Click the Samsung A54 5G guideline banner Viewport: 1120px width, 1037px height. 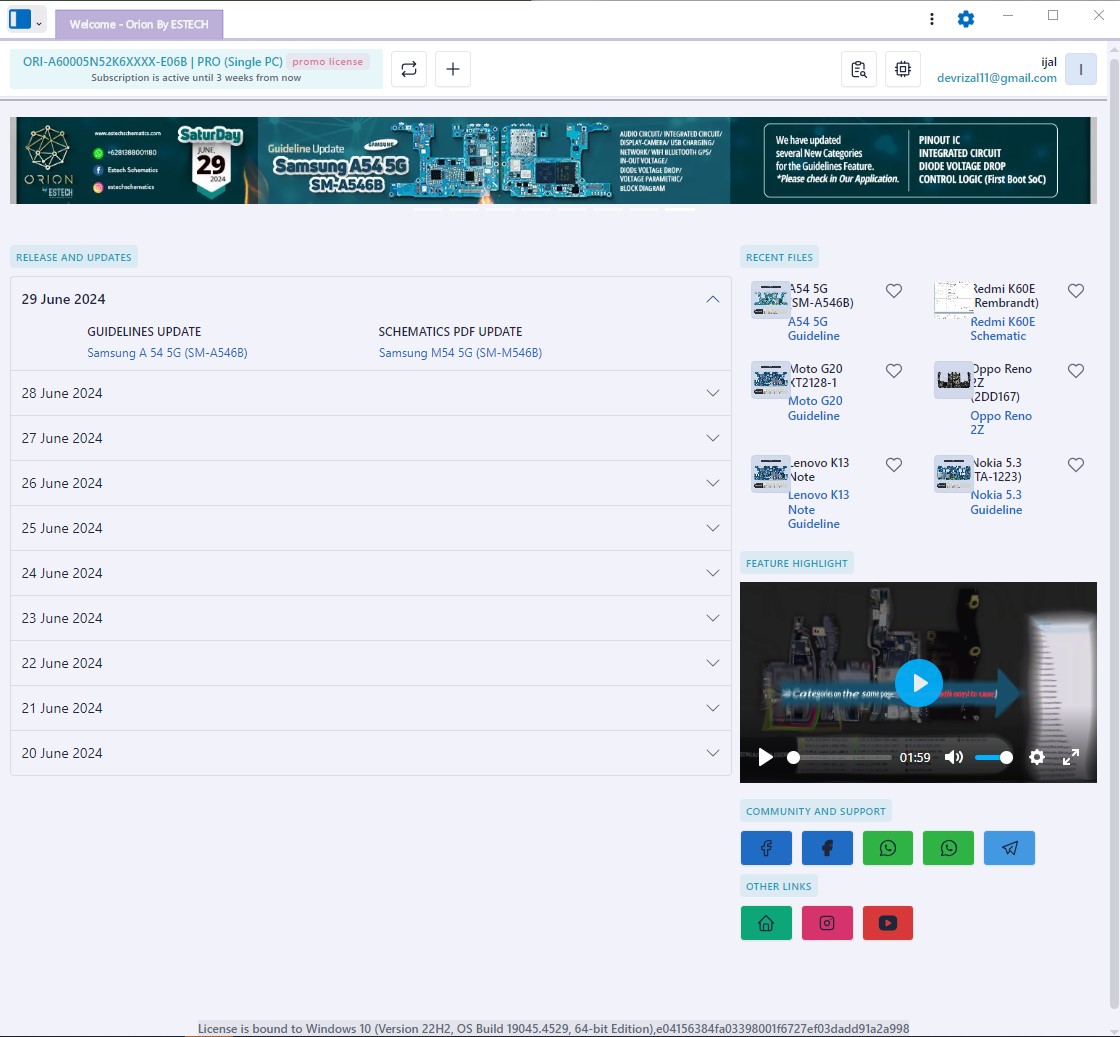[x=554, y=161]
